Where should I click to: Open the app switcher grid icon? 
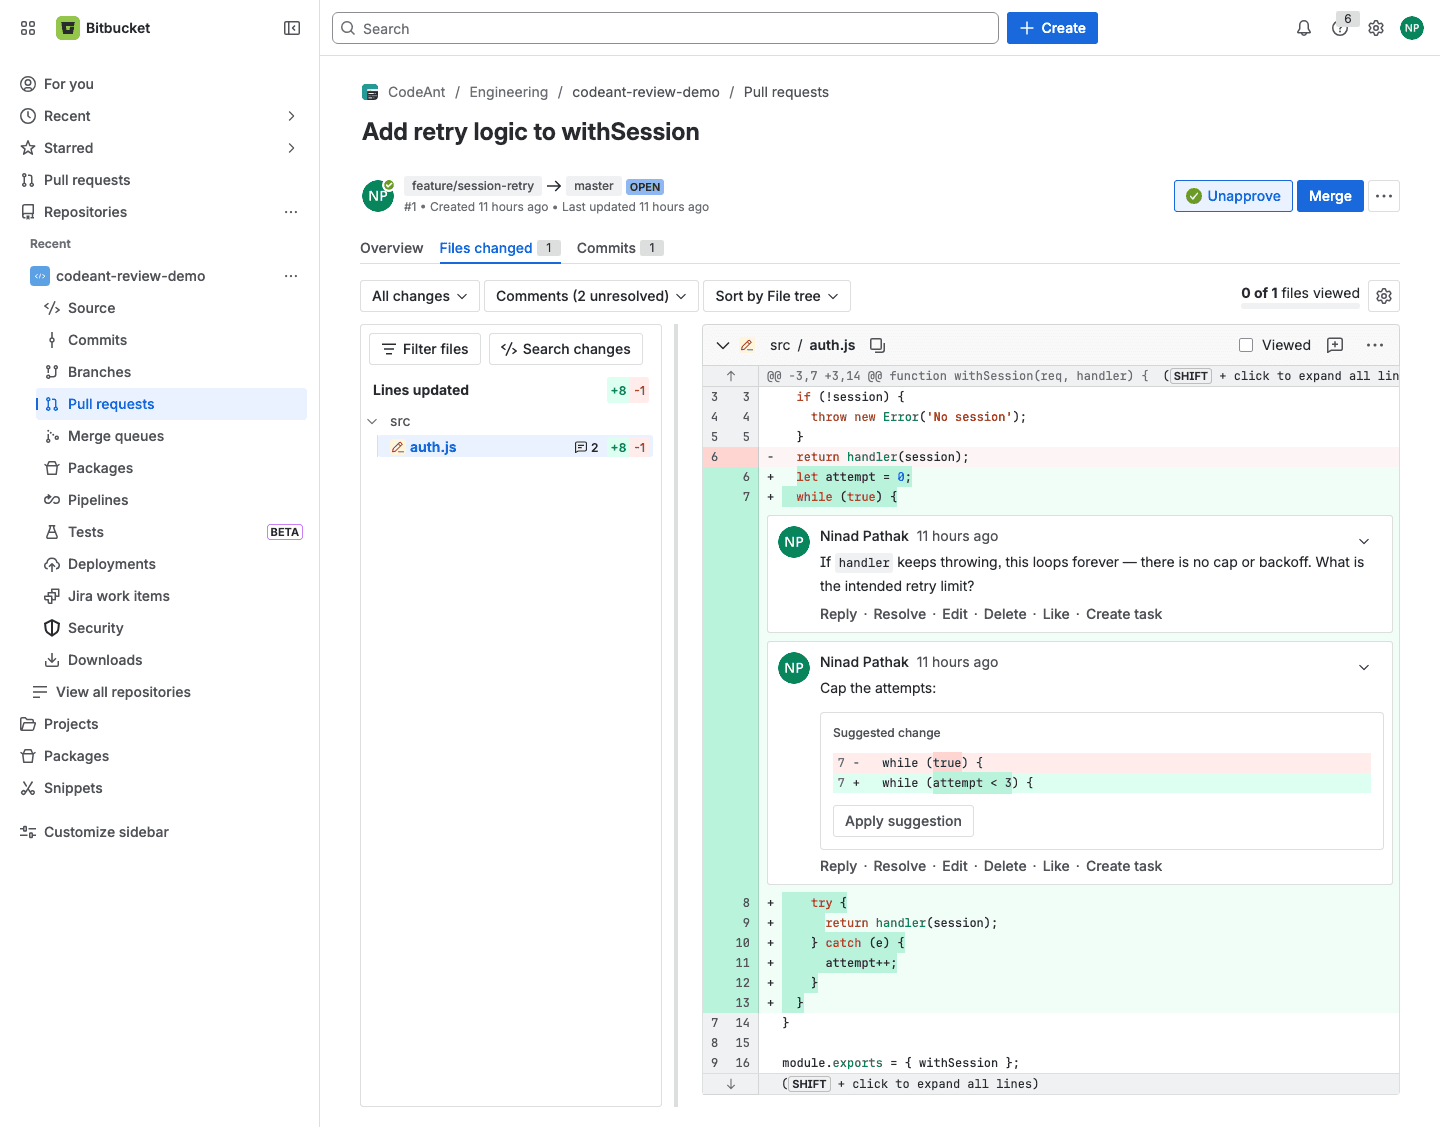[28, 28]
